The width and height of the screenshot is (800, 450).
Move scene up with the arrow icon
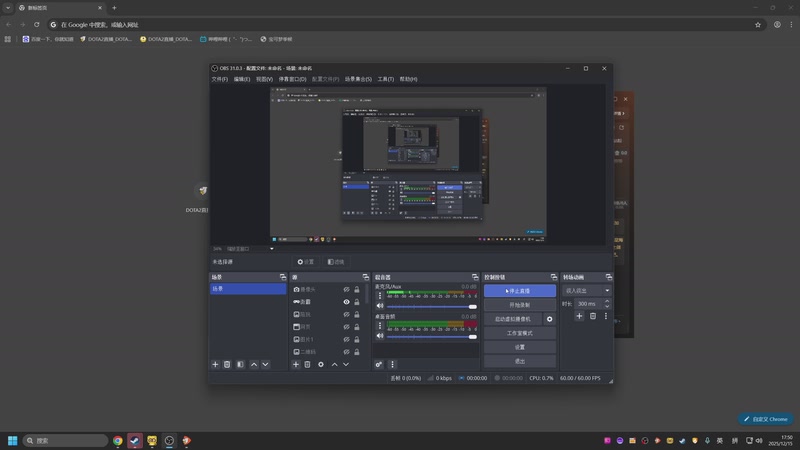point(254,364)
